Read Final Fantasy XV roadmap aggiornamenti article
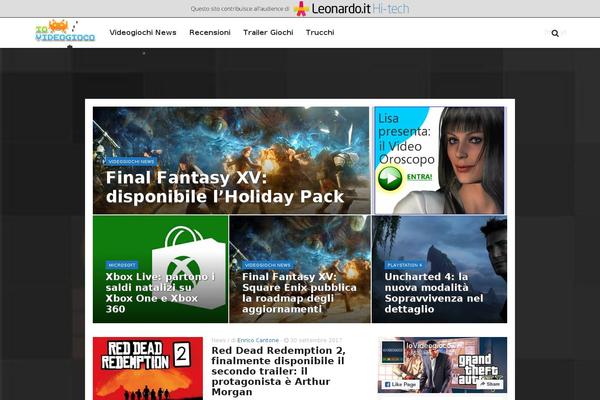Viewport: 600px width, 400px height. 299,293
